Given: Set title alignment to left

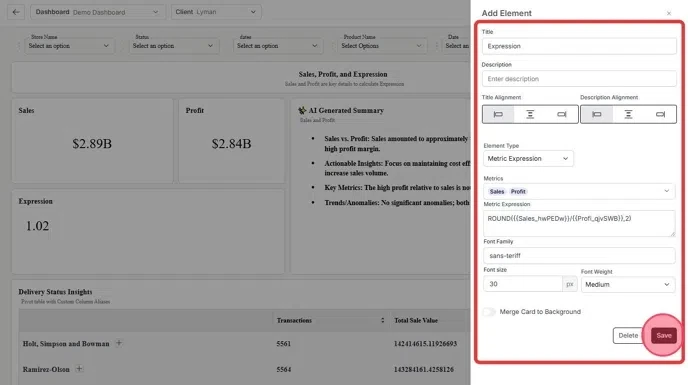Looking at the screenshot, I should tap(498, 115).
